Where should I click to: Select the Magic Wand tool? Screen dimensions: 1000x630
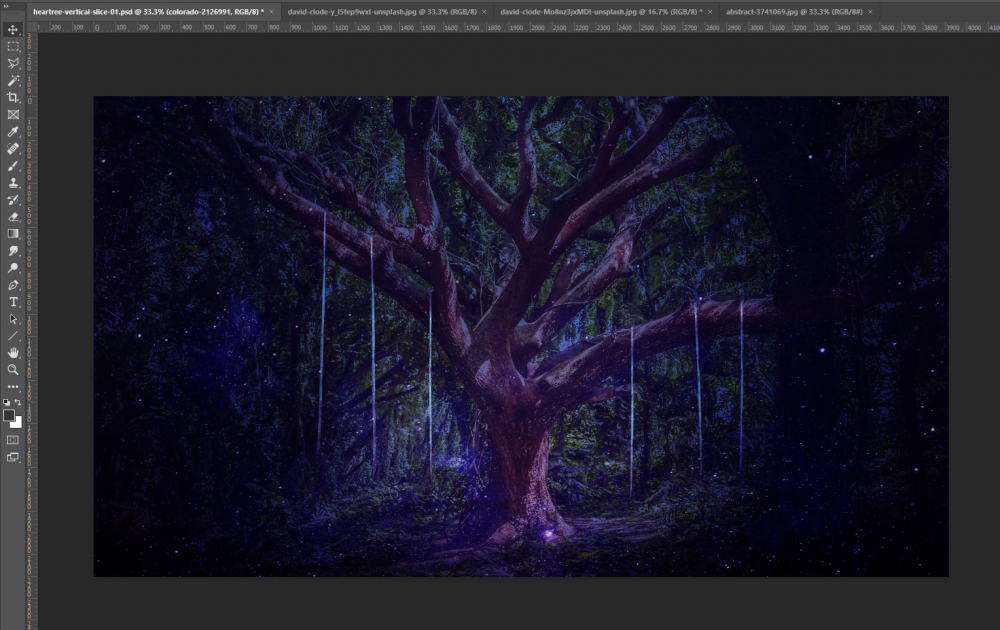pyautogui.click(x=13, y=80)
